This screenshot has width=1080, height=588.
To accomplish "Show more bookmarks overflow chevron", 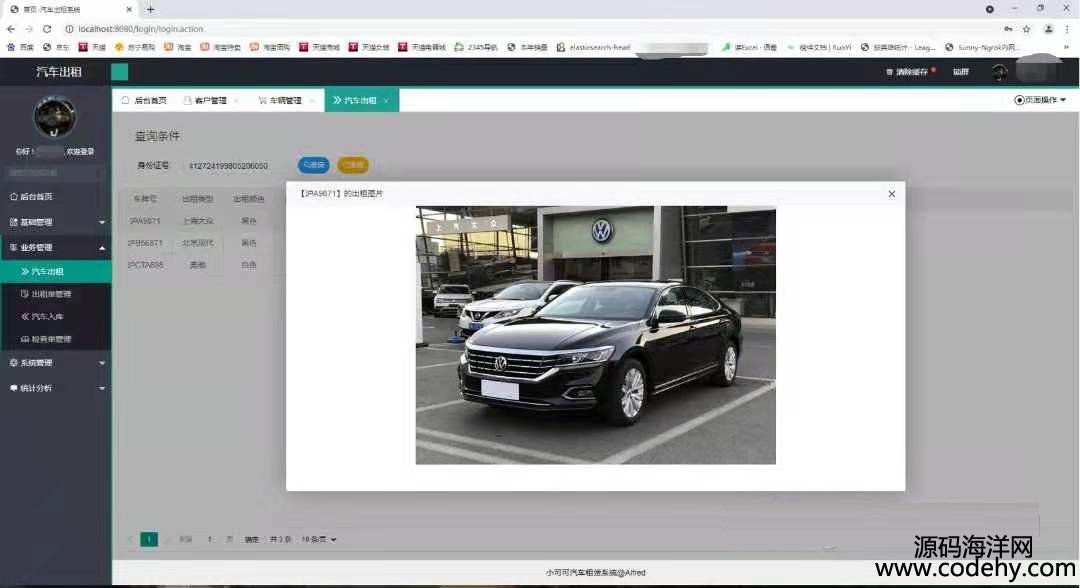I will click(1066, 48).
